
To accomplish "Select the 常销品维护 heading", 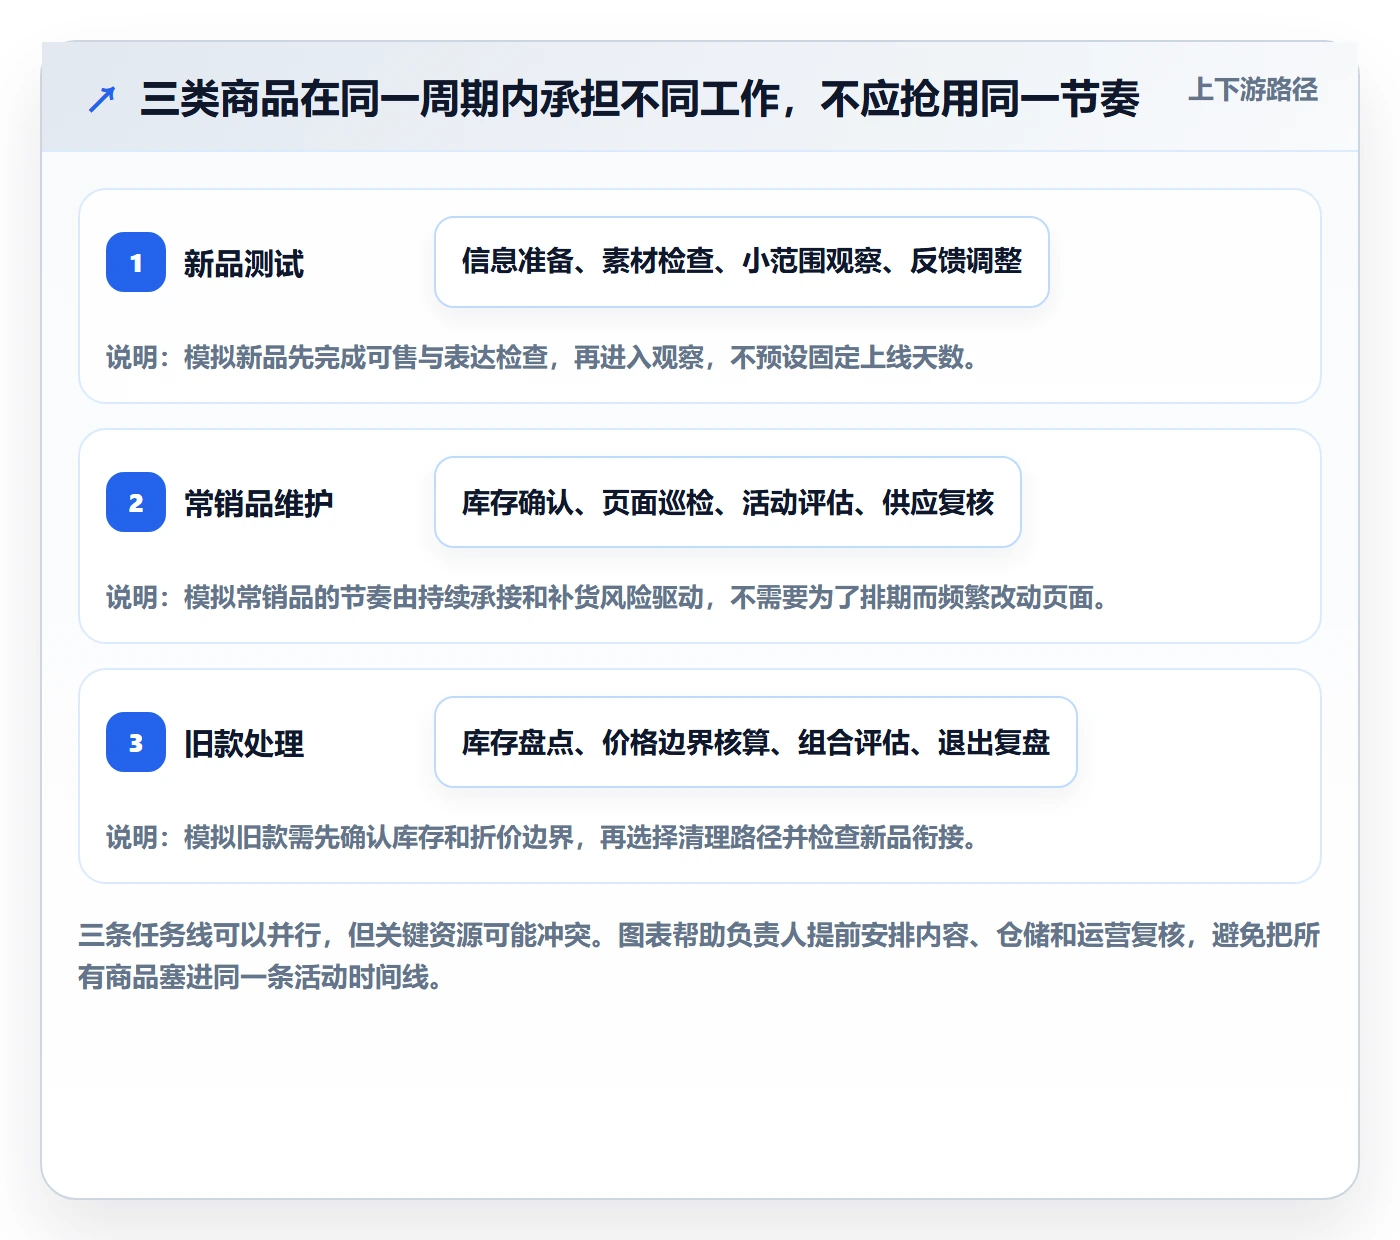I will coord(259,504).
